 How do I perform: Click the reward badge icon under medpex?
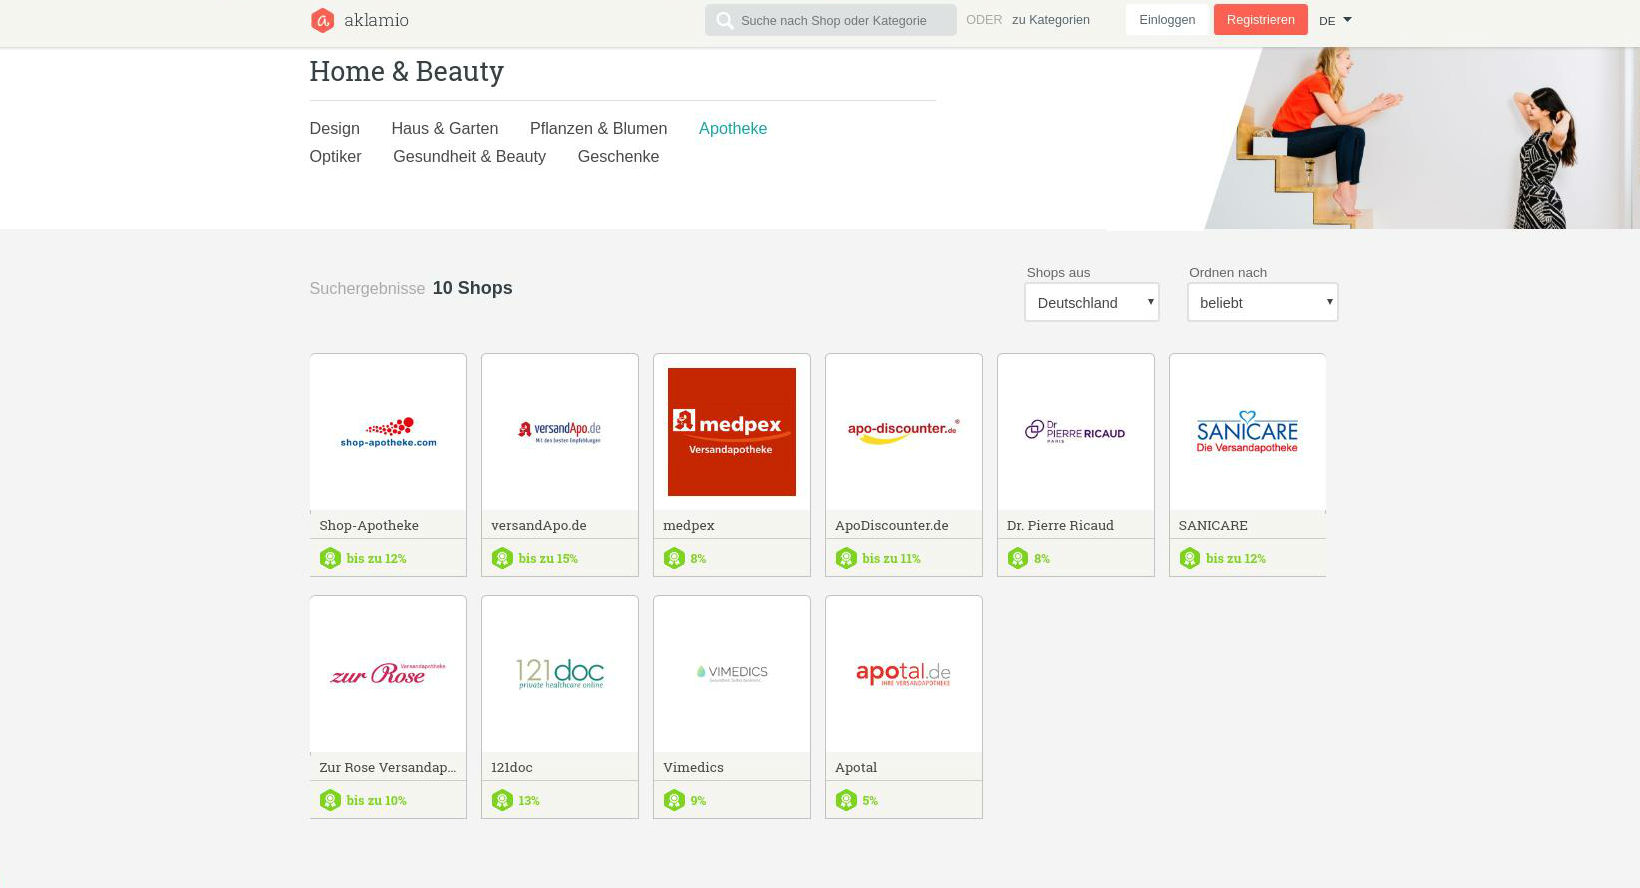coord(674,558)
